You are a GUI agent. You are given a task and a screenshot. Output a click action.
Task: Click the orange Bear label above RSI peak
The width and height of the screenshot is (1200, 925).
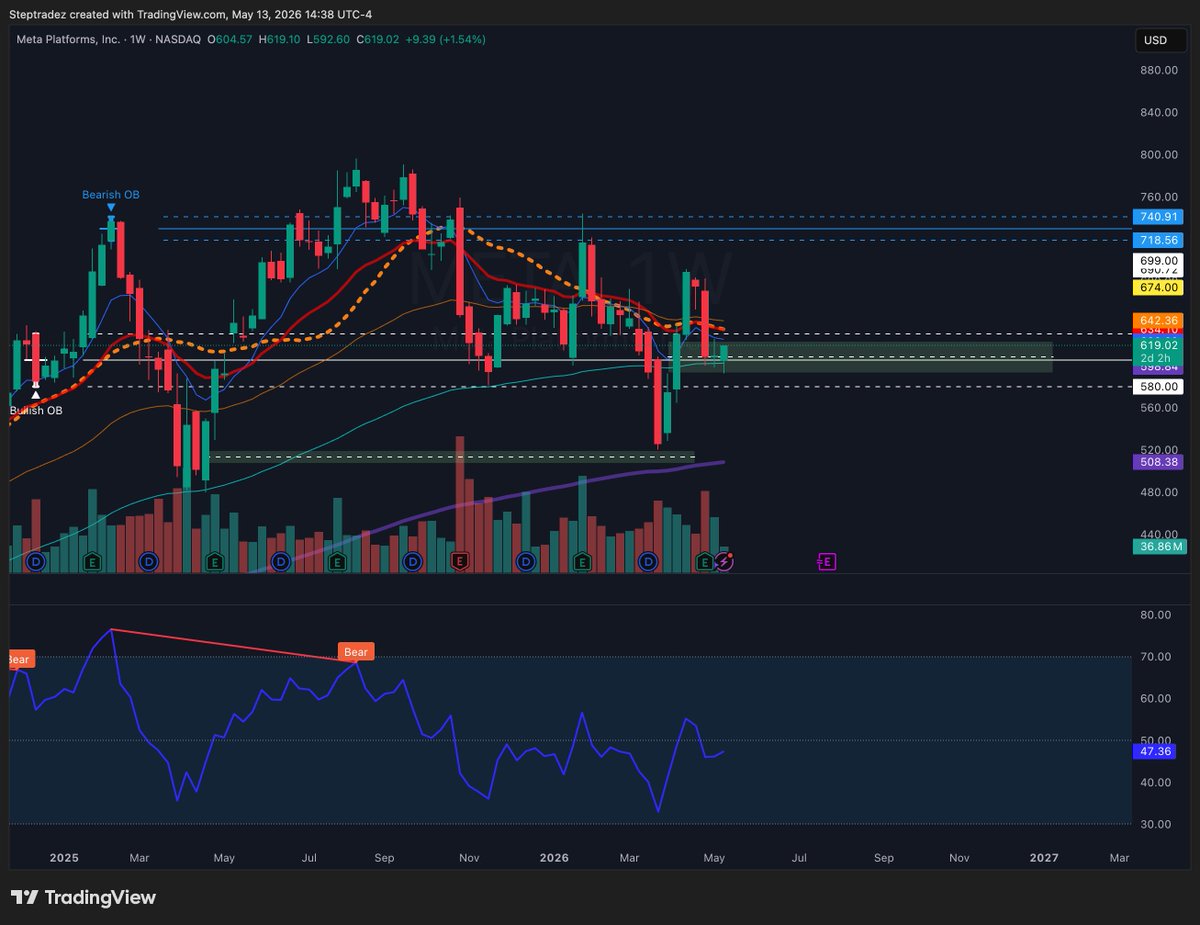click(x=356, y=652)
